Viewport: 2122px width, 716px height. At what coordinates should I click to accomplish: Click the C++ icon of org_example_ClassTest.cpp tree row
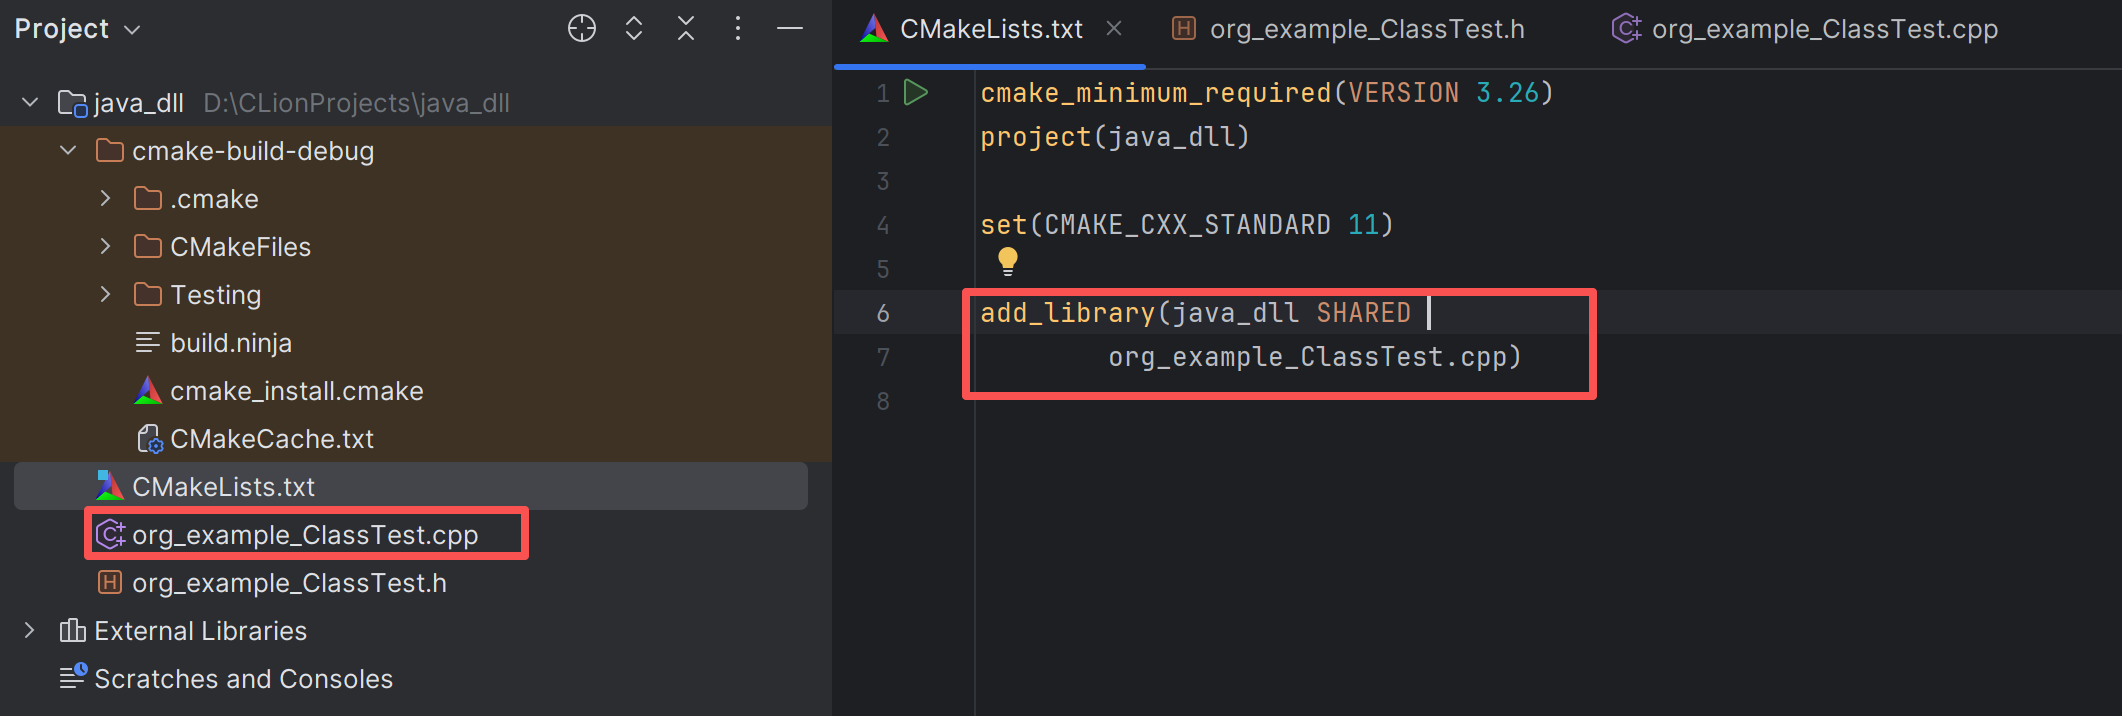110,535
